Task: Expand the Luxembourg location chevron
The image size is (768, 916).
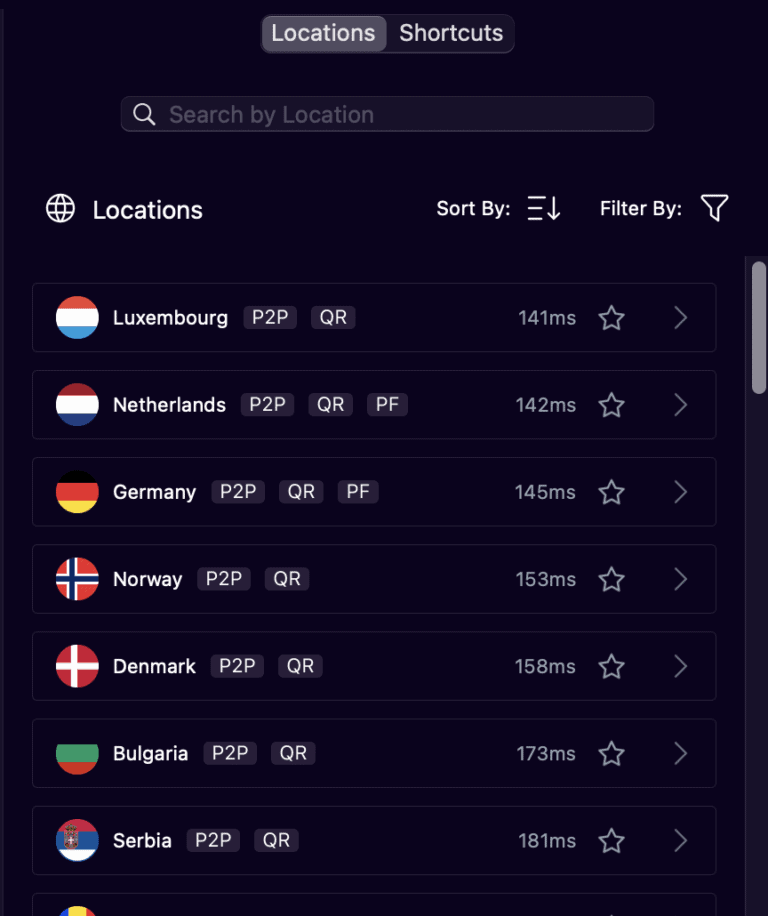Action: tap(681, 318)
